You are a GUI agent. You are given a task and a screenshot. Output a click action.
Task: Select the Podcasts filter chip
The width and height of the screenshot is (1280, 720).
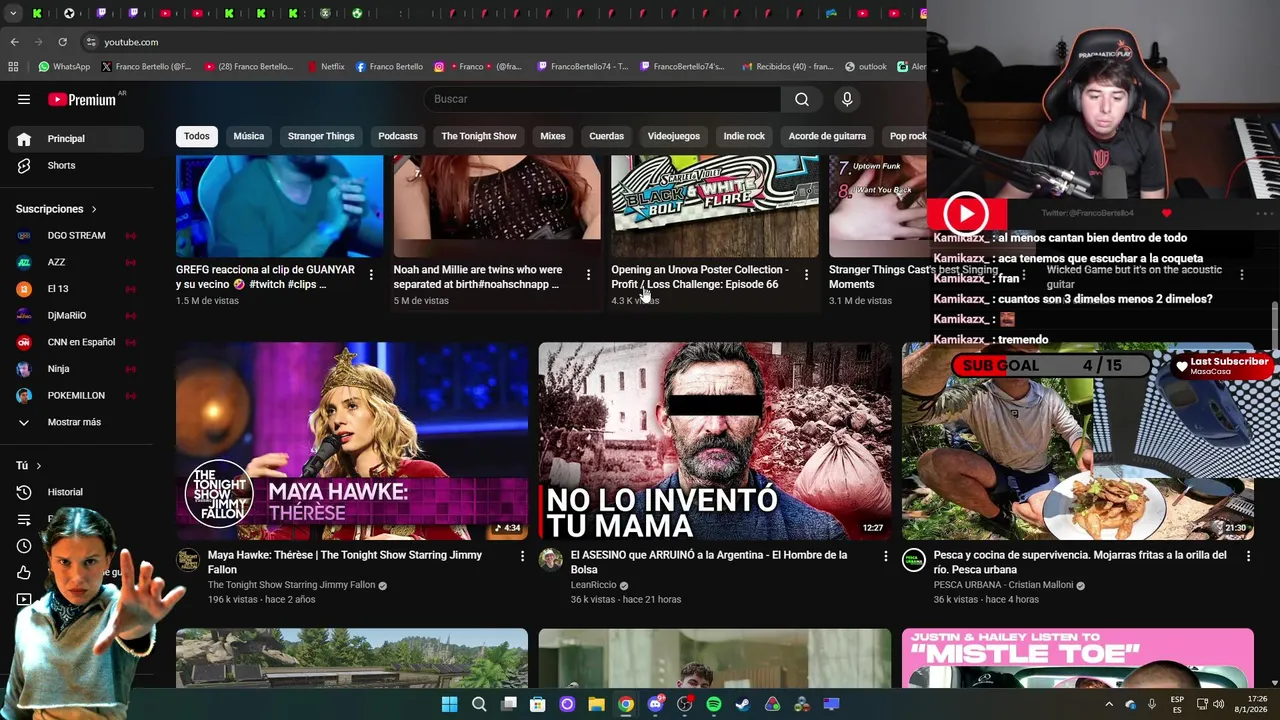(398, 136)
